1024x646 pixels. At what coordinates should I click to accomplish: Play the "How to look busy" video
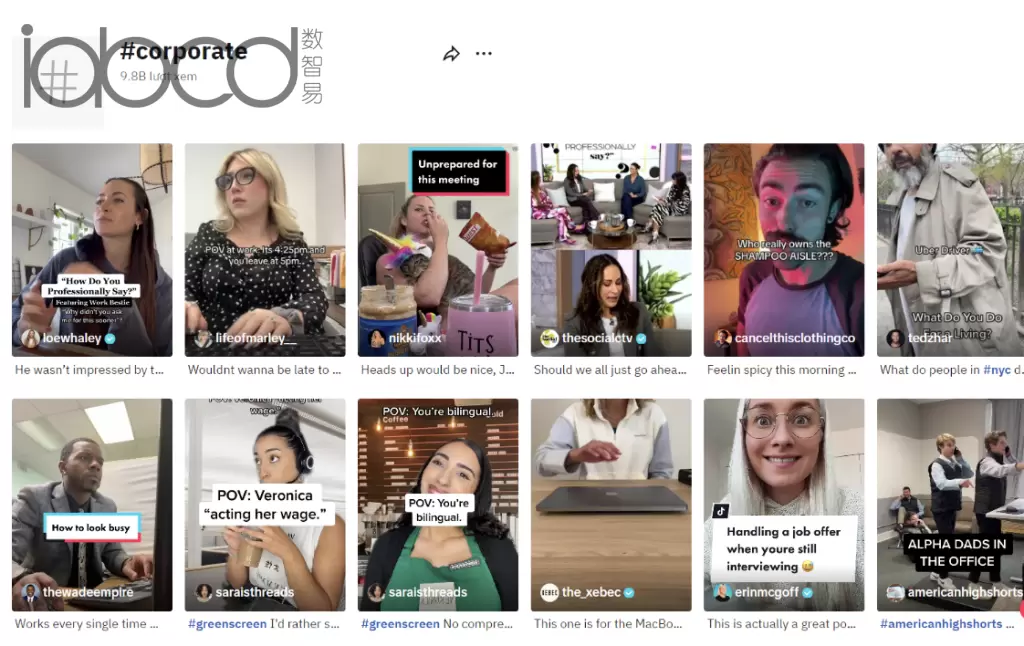pos(92,505)
